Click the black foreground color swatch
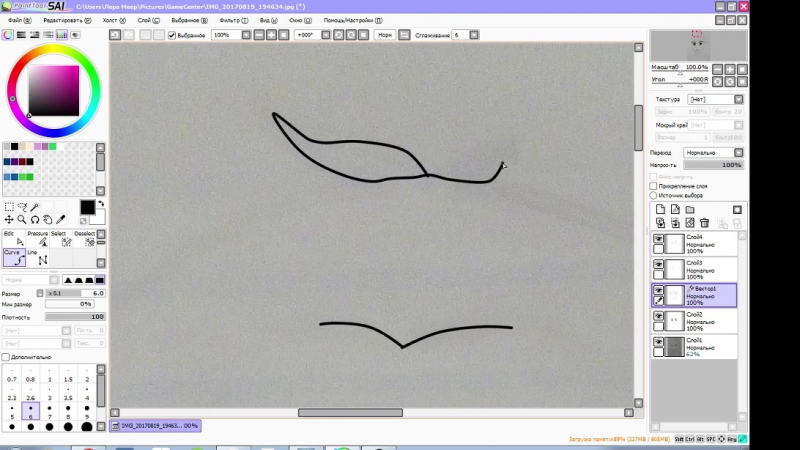800x450 pixels. click(87, 207)
